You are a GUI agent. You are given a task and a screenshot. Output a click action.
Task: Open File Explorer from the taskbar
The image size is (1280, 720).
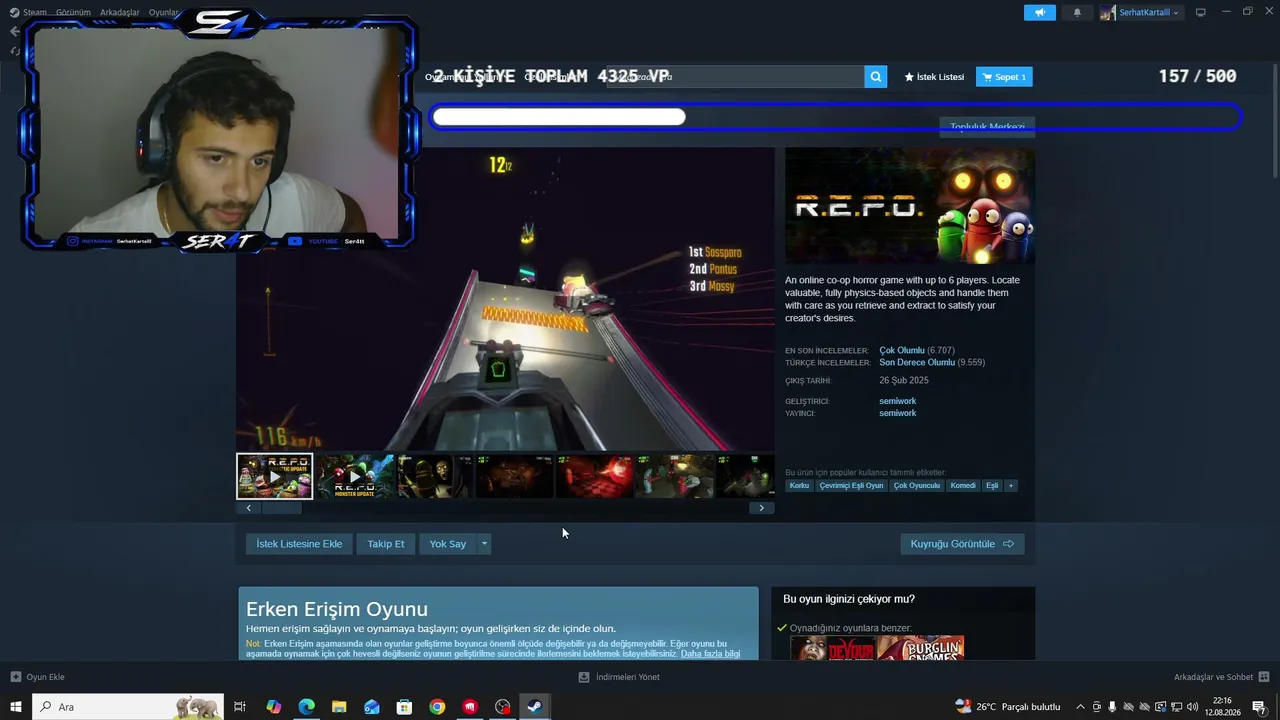[x=339, y=707]
